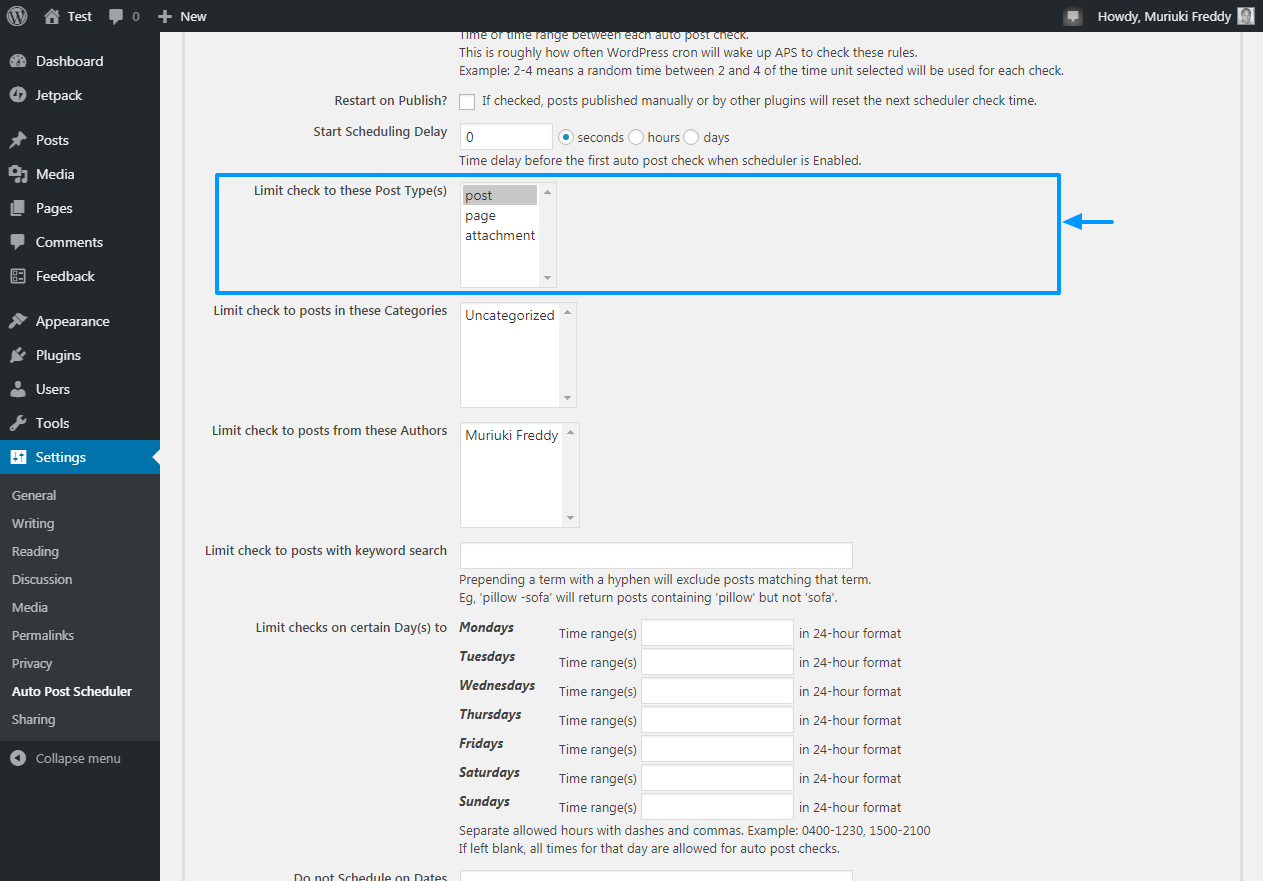Click the Media library icon
Screen dimensions: 1263x881
(18, 174)
